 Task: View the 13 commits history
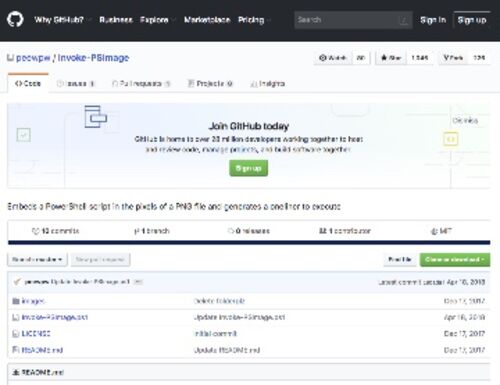click(55, 231)
